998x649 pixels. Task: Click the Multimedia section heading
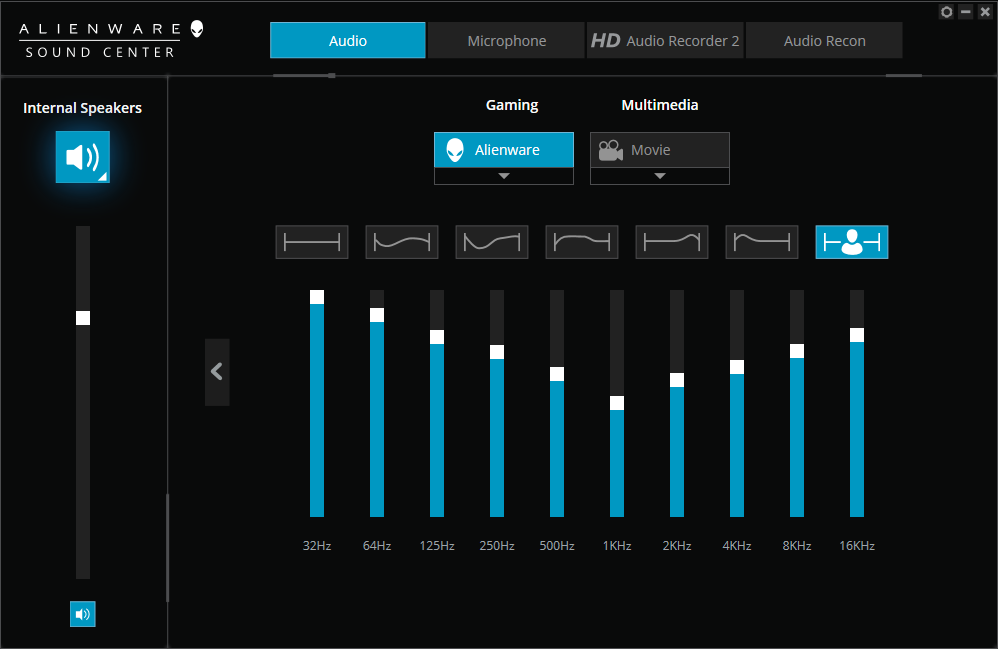[x=660, y=105]
